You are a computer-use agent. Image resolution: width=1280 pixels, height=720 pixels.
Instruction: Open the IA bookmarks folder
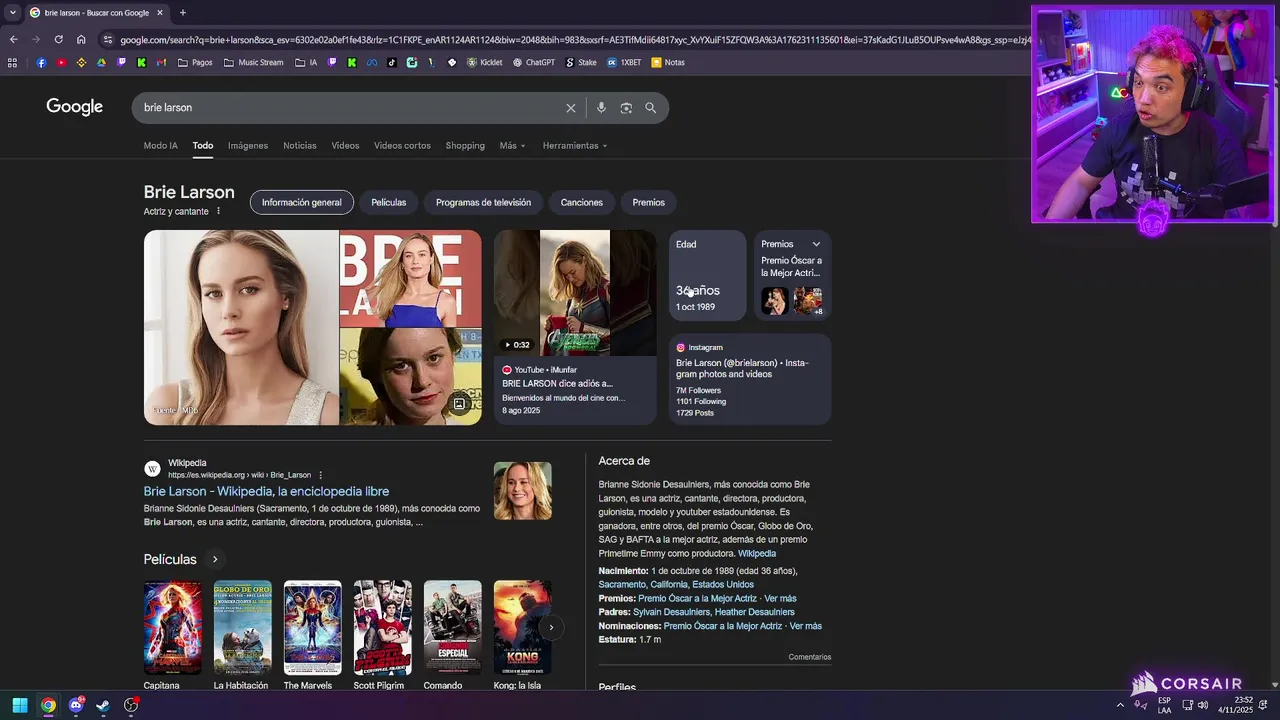point(306,62)
